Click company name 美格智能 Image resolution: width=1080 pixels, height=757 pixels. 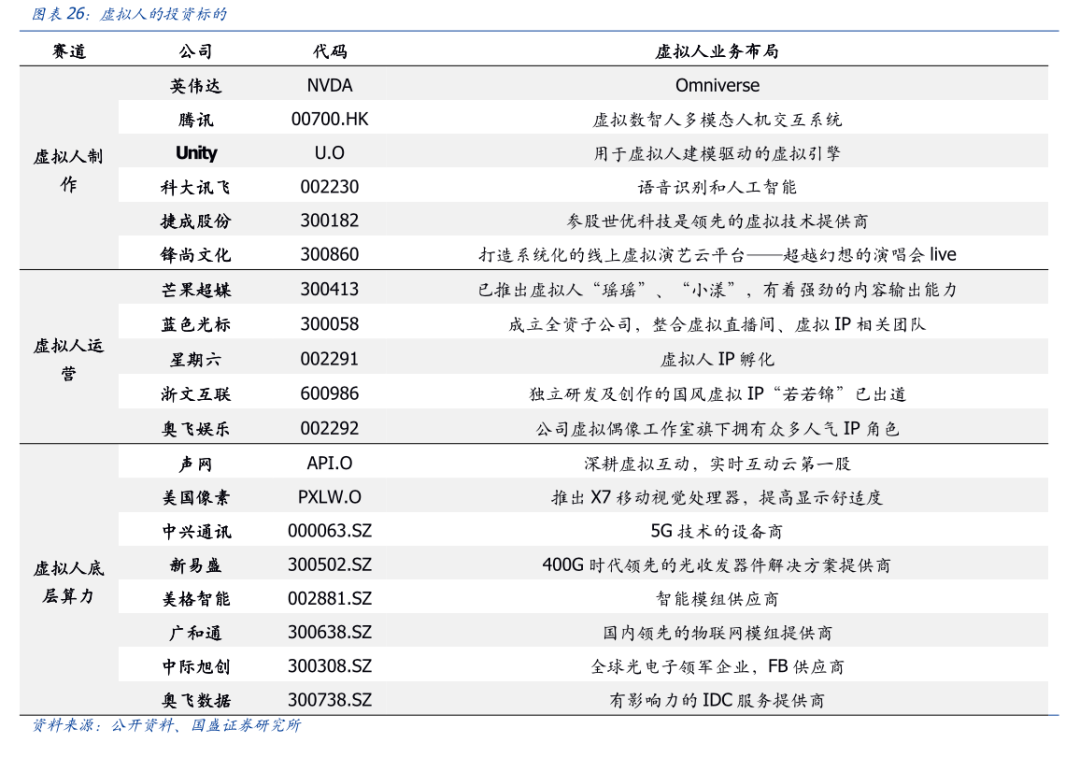(x=196, y=599)
